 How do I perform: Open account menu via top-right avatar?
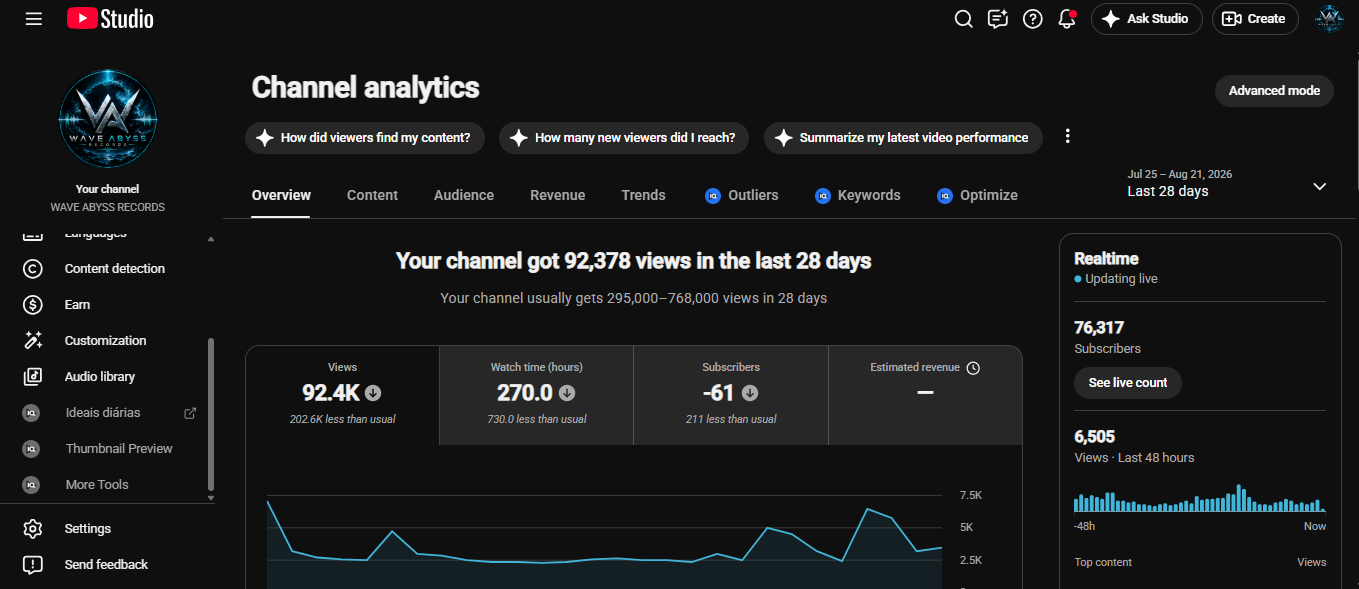click(1329, 19)
